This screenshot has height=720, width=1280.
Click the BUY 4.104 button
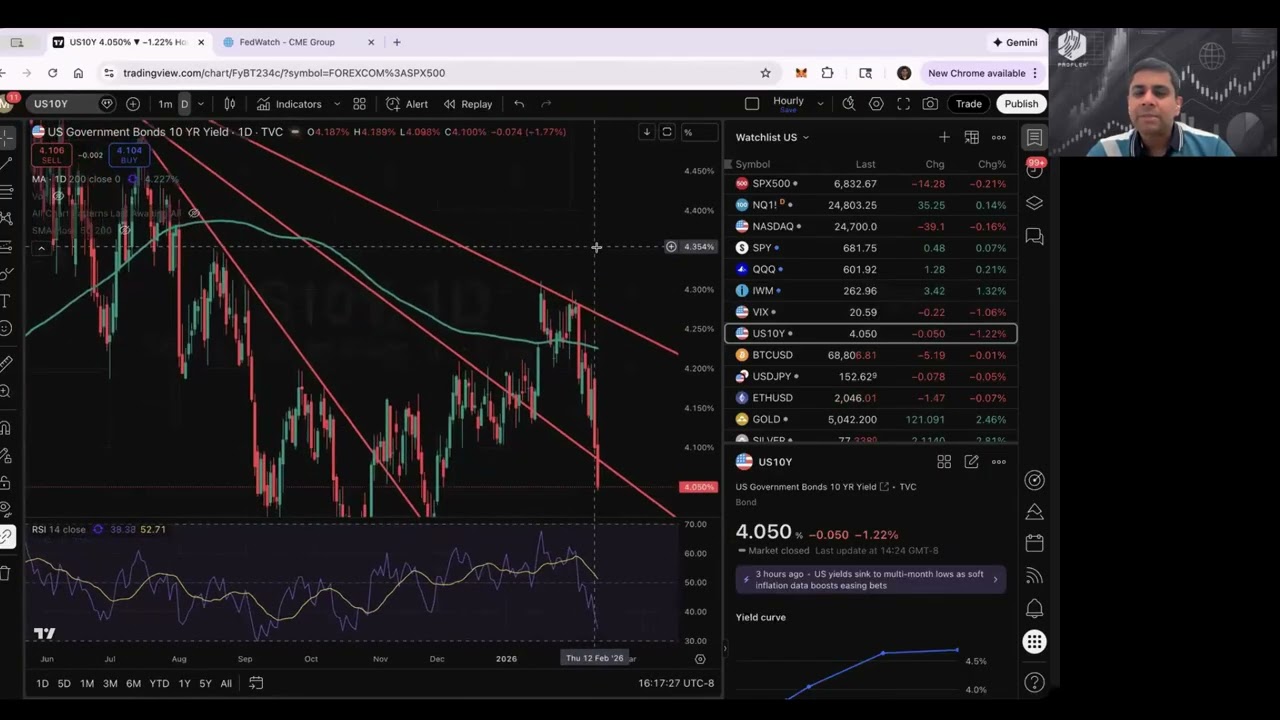[x=129, y=155]
